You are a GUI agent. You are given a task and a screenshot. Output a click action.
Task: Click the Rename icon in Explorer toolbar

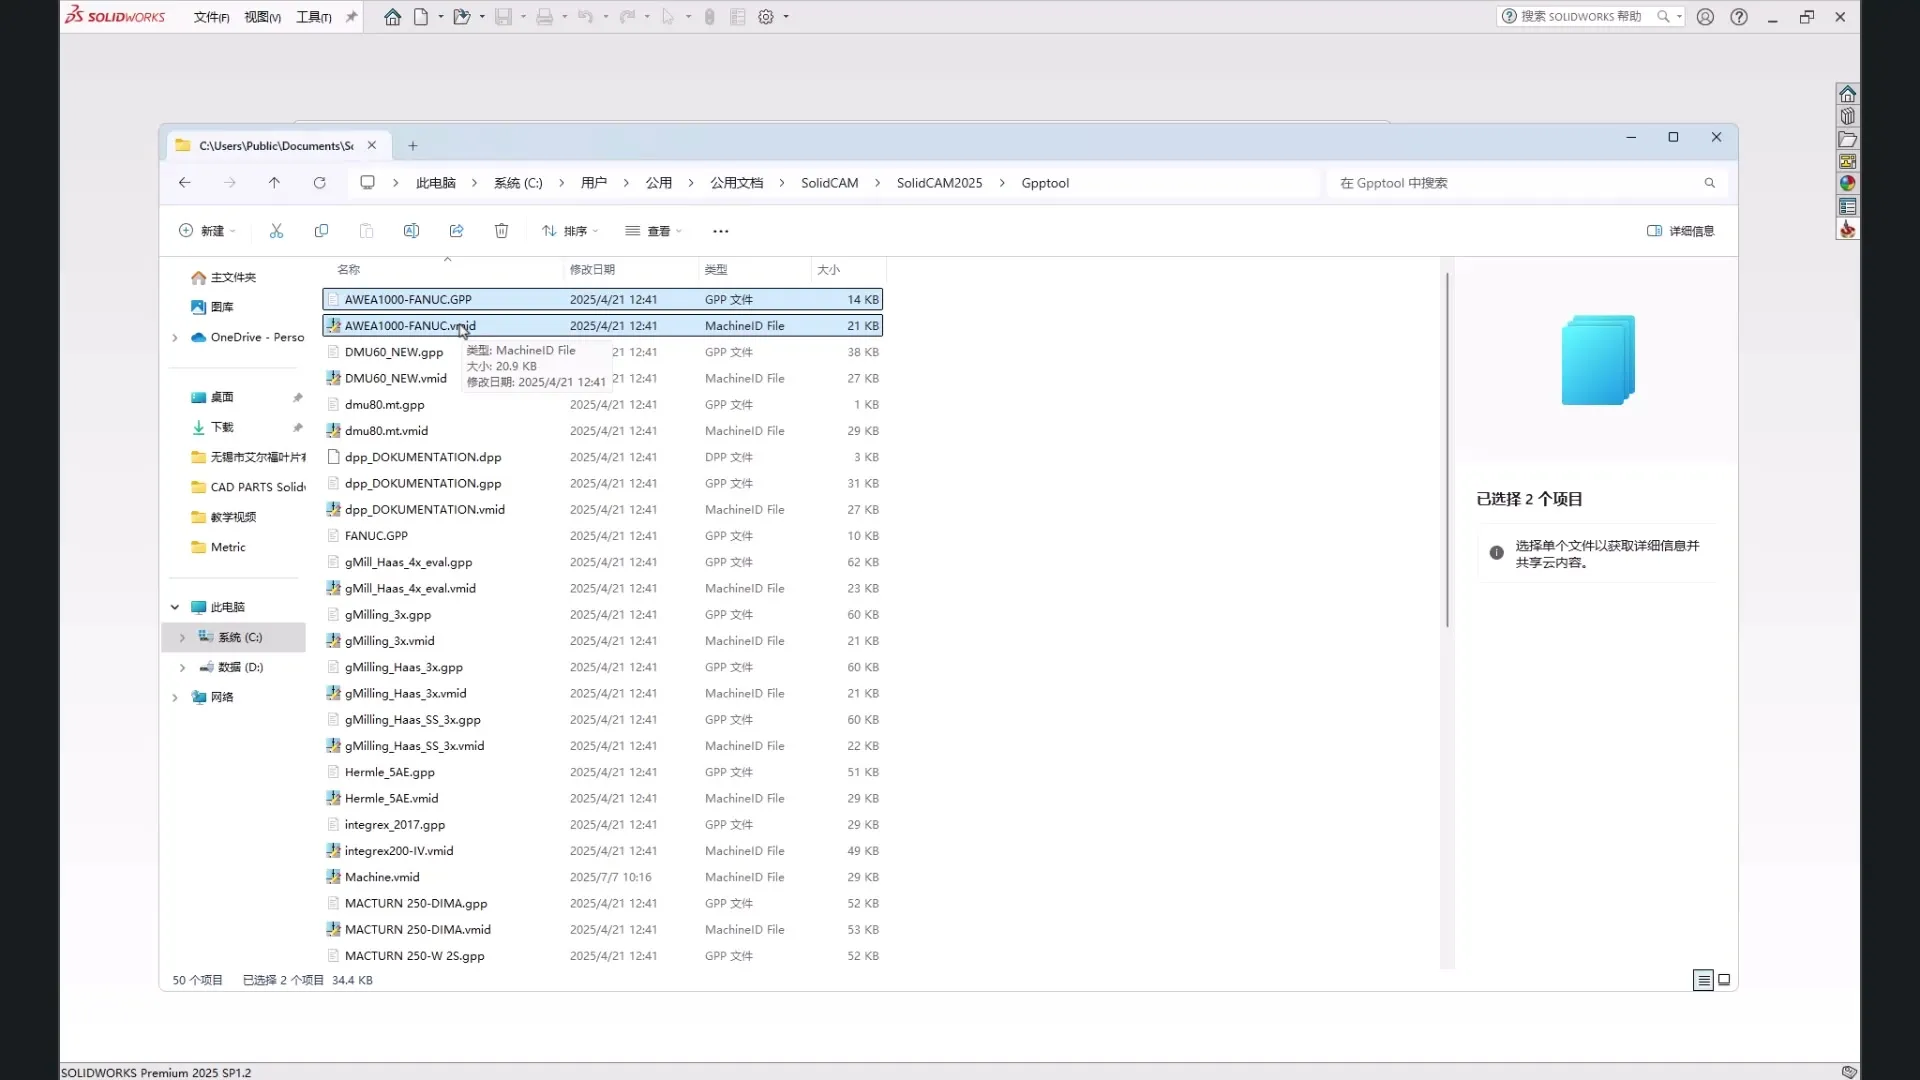[x=411, y=231]
